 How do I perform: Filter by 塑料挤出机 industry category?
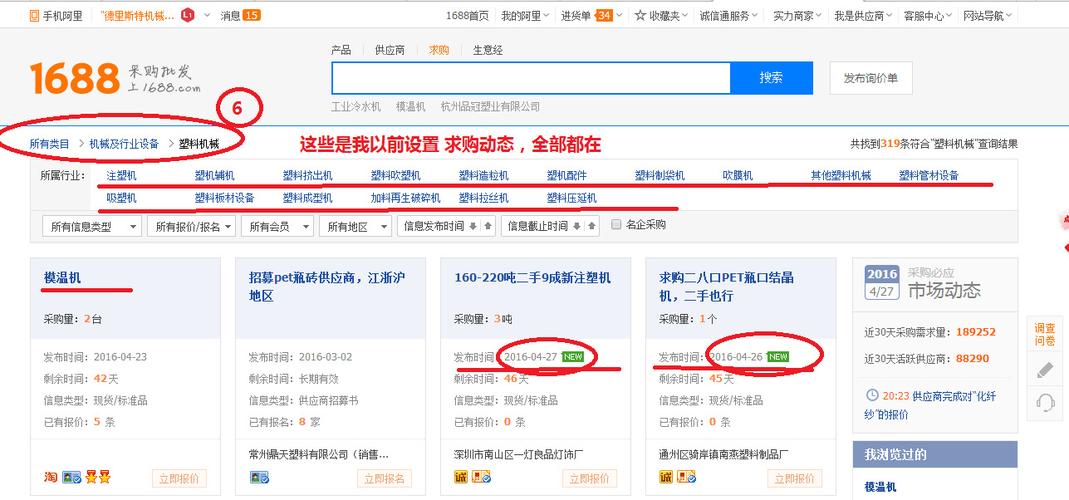click(x=307, y=175)
